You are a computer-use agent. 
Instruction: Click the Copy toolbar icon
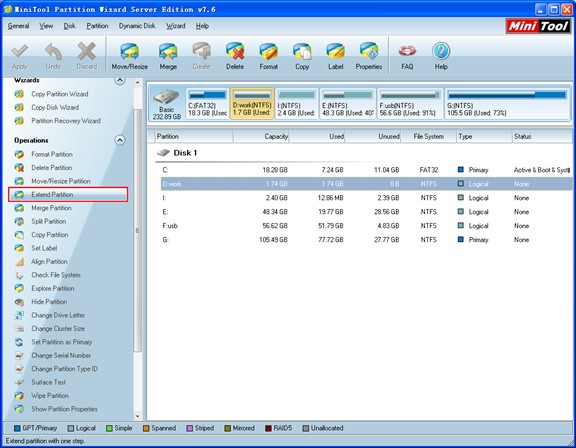(302, 56)
